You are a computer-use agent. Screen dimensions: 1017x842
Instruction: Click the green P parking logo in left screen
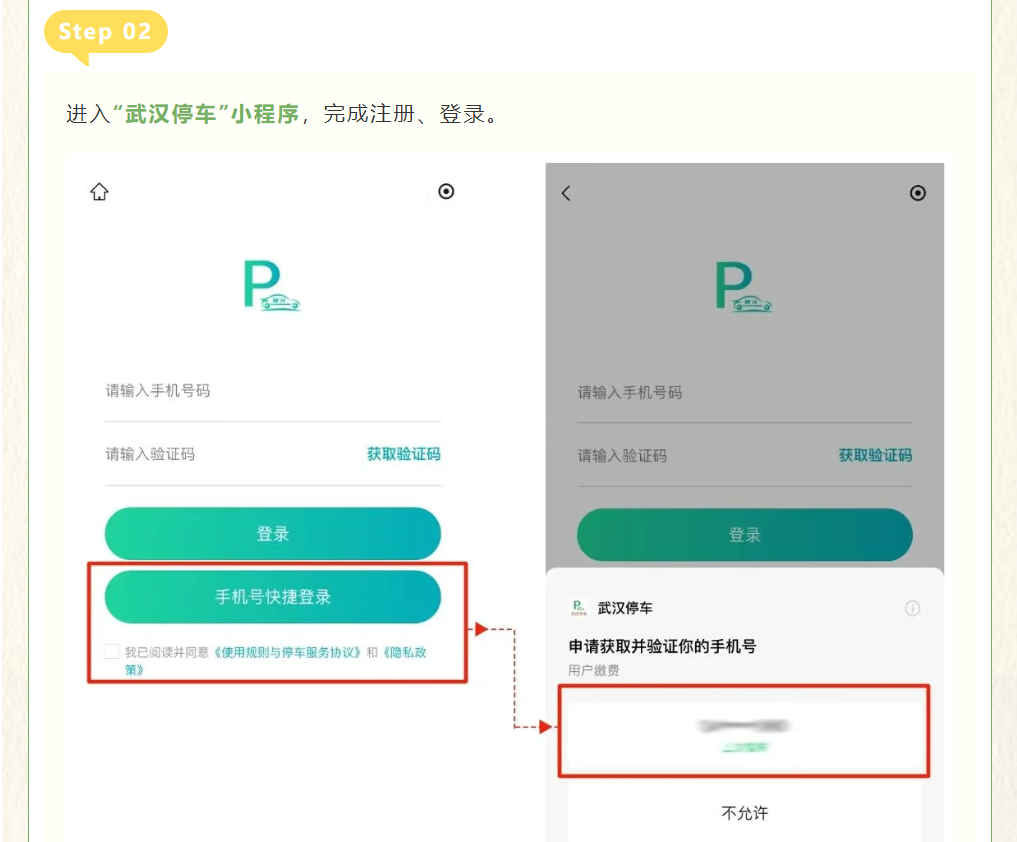(270, 286)
